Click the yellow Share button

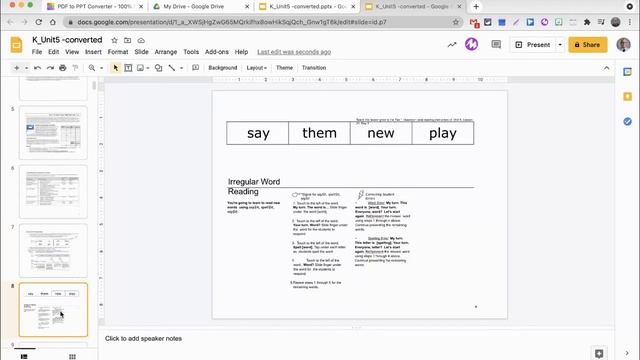tap(588, 45)
